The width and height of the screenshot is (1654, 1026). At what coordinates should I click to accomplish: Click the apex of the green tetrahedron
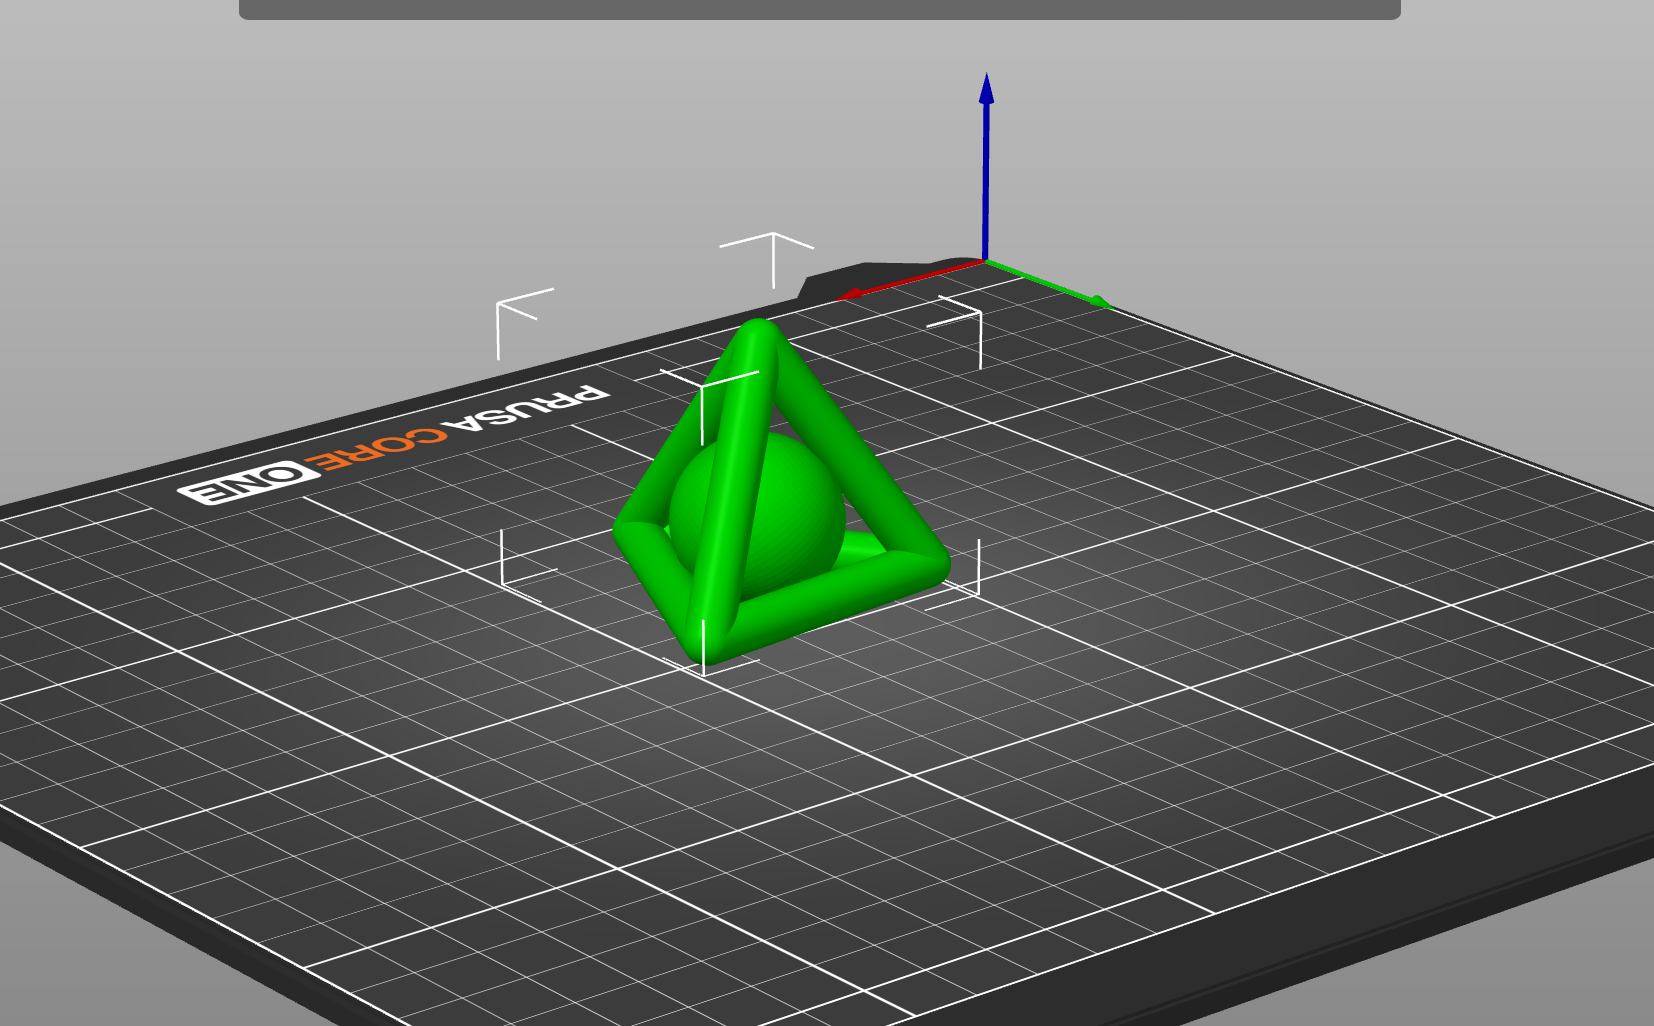click(x=758, y=334)
